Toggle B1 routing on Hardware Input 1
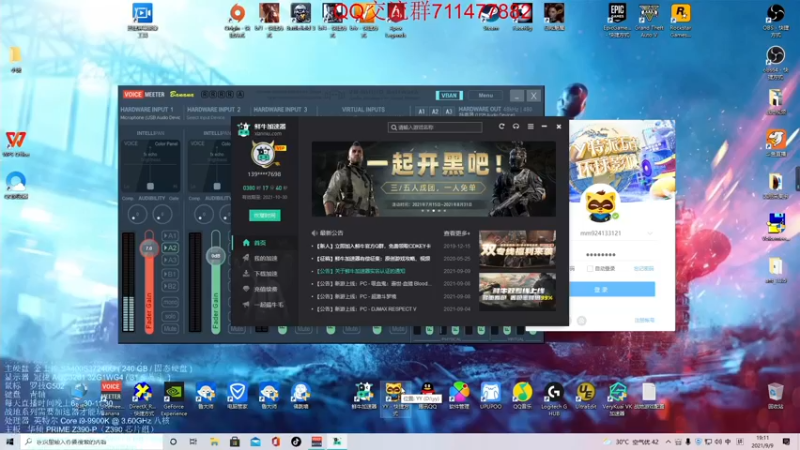Screen dimensions: 800x450 pyautogui.click(x=170, y=274)
